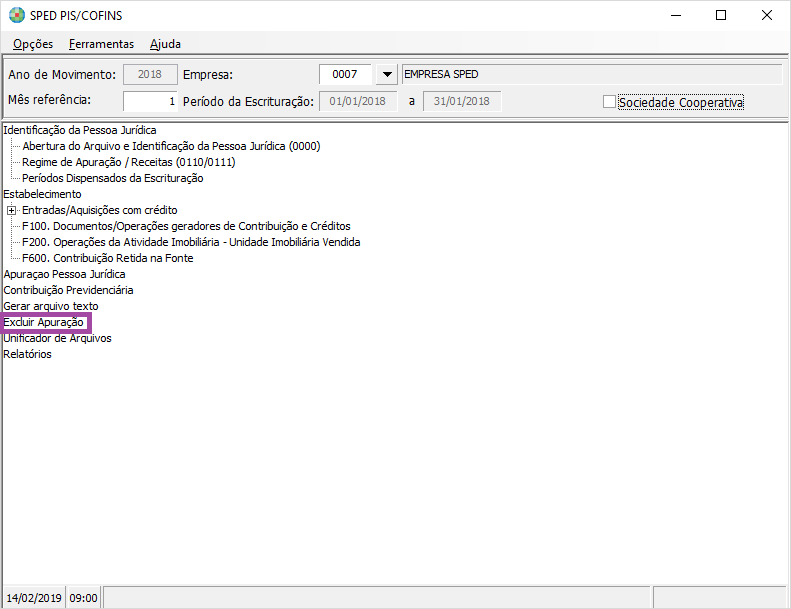Click the Empresa code field 0007
791x609 pixels.
(x=345, y=75)
